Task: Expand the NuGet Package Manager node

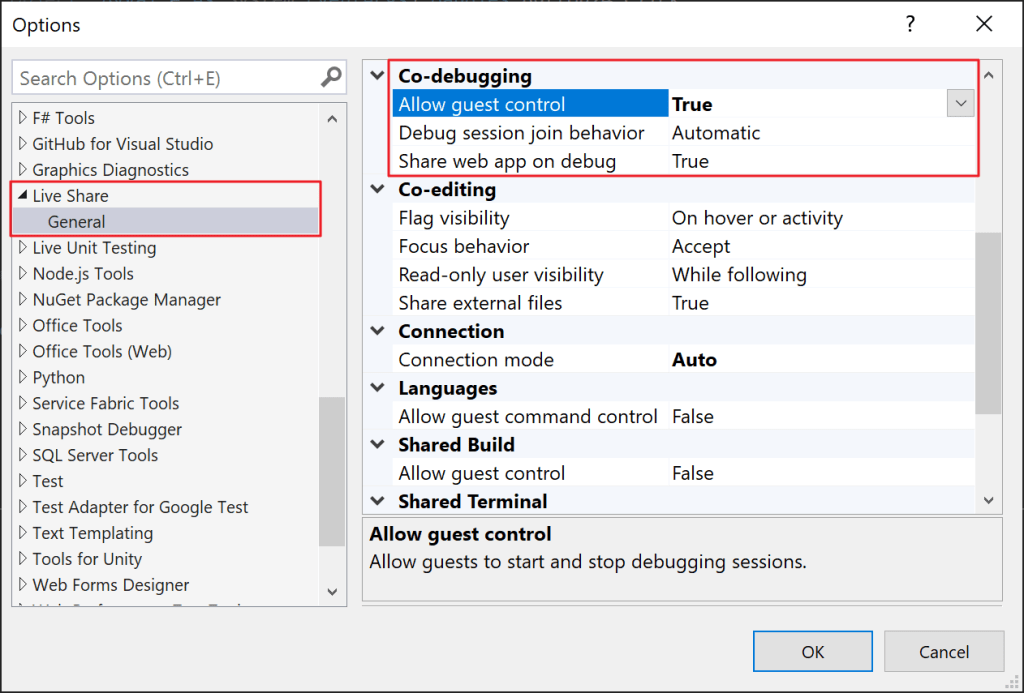Action: point(22,299)
